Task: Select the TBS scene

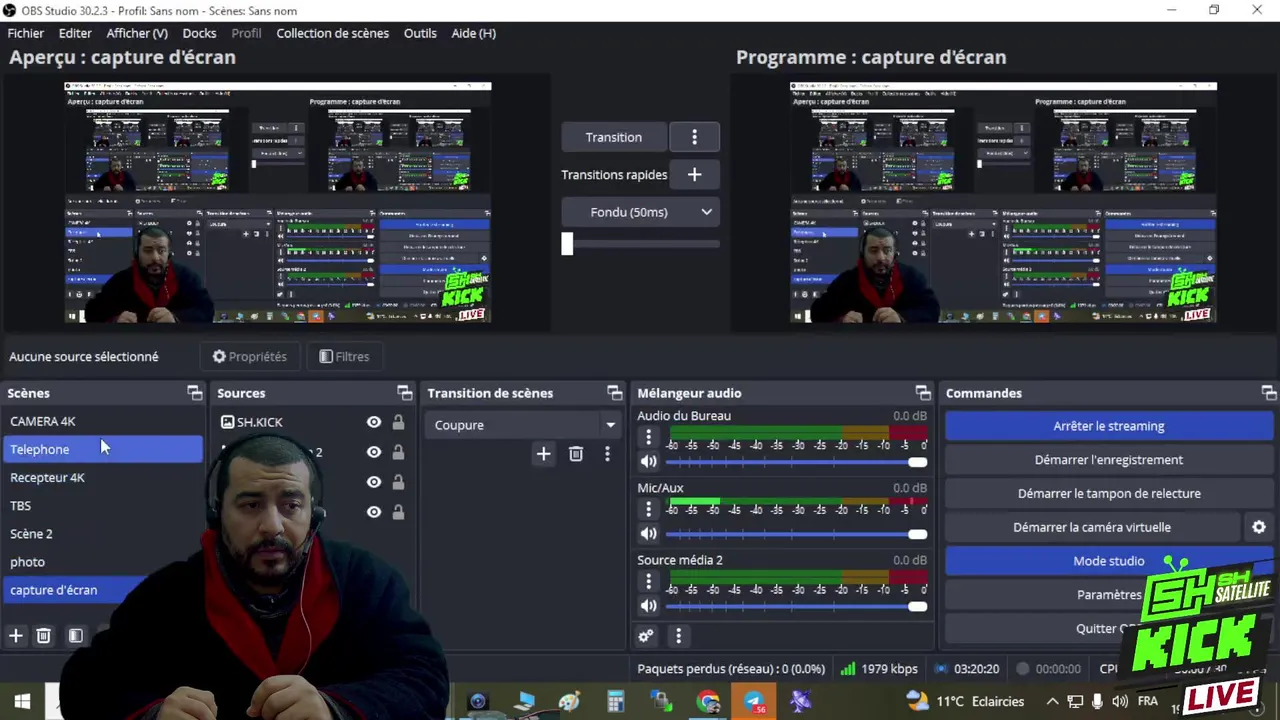Action: (x=104, y=505)
